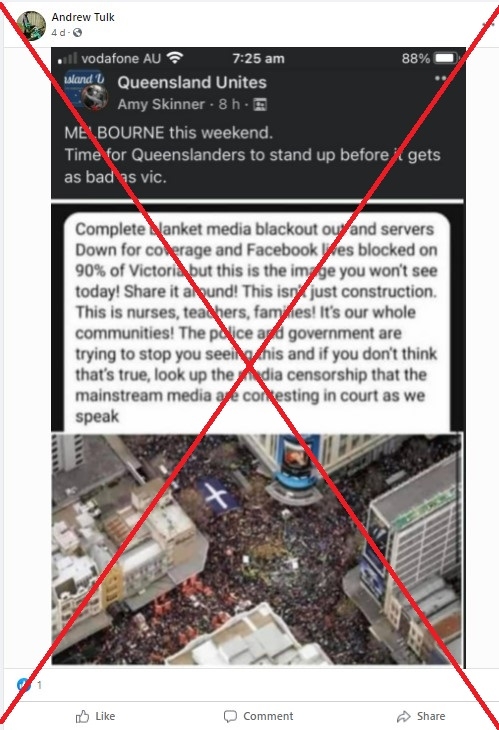Open the three-dot menu on Queensland Unites post

[x=440, y=78]
